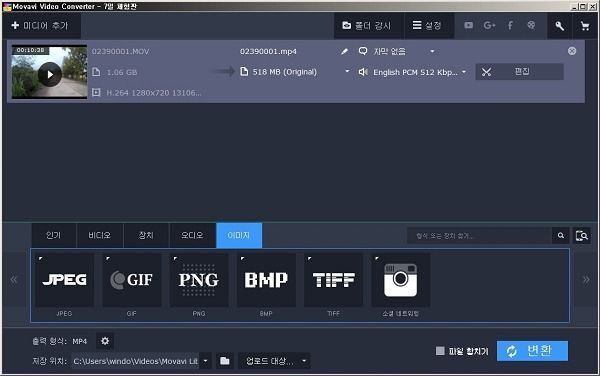Click the speaker audio icon
Viewport: 600px width, 376px height.
363,72
